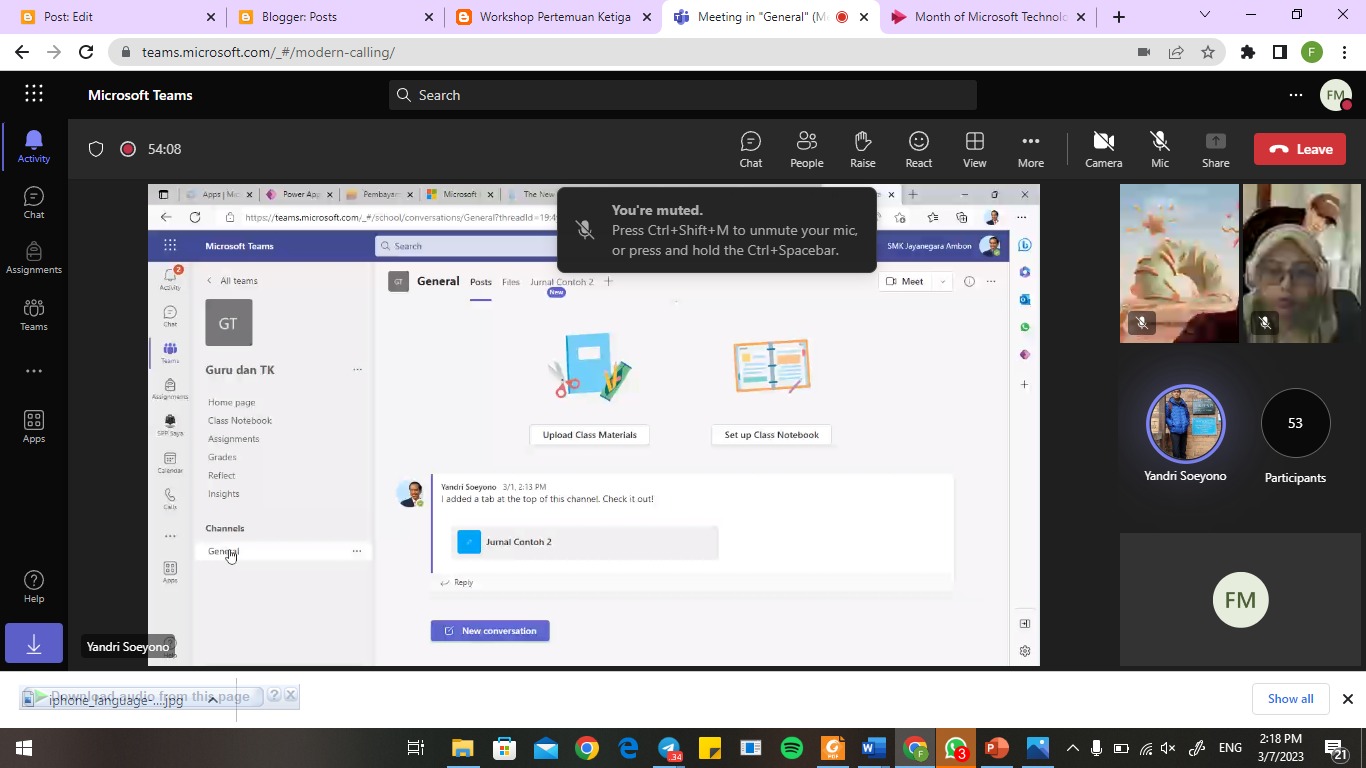Toggle the taskbar volume mute icon
Screen dimensions: 1366x768
click(1168, 748)
